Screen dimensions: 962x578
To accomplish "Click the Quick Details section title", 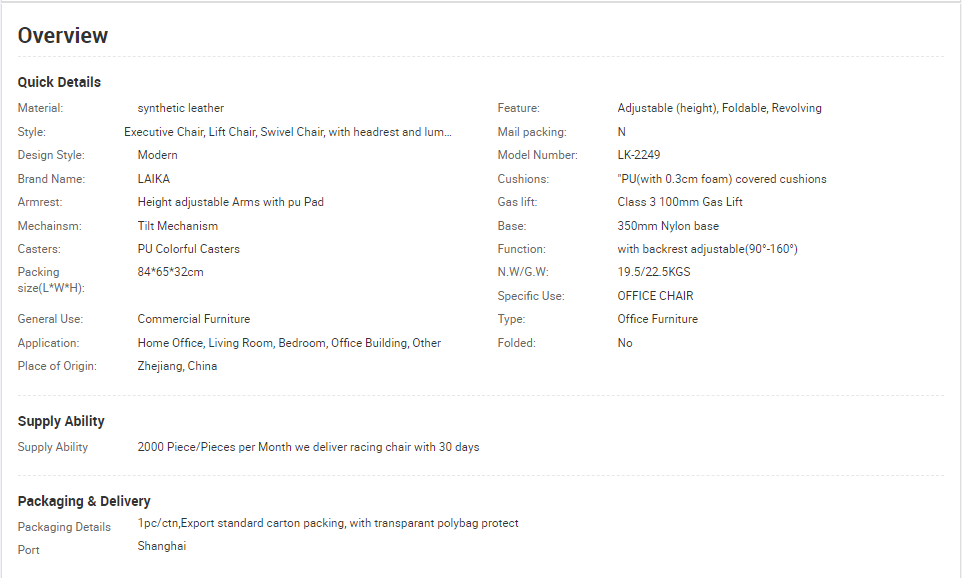I will [59, 82].
